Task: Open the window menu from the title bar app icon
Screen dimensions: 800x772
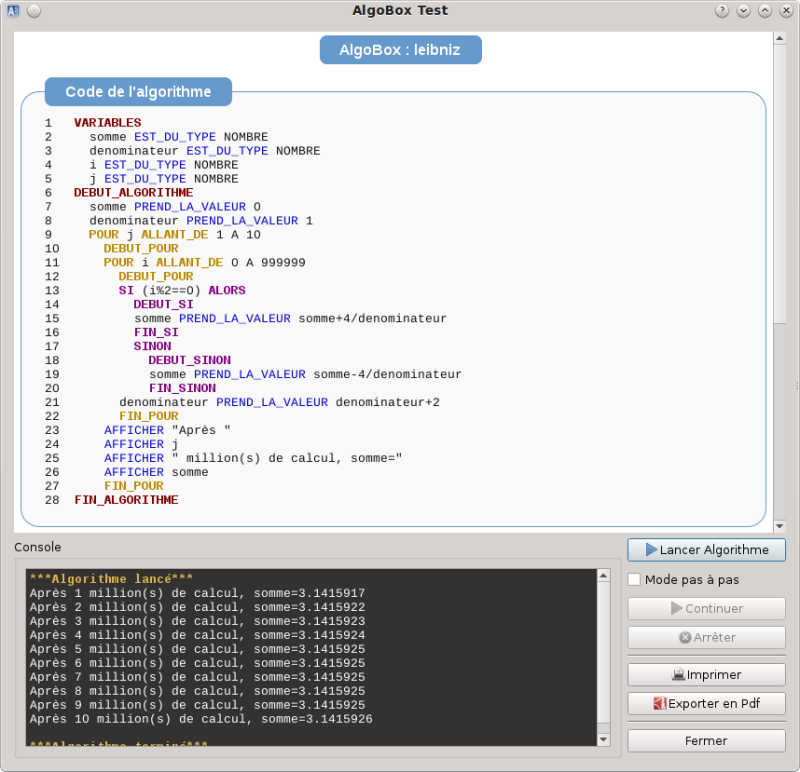Action: [12, 11]
